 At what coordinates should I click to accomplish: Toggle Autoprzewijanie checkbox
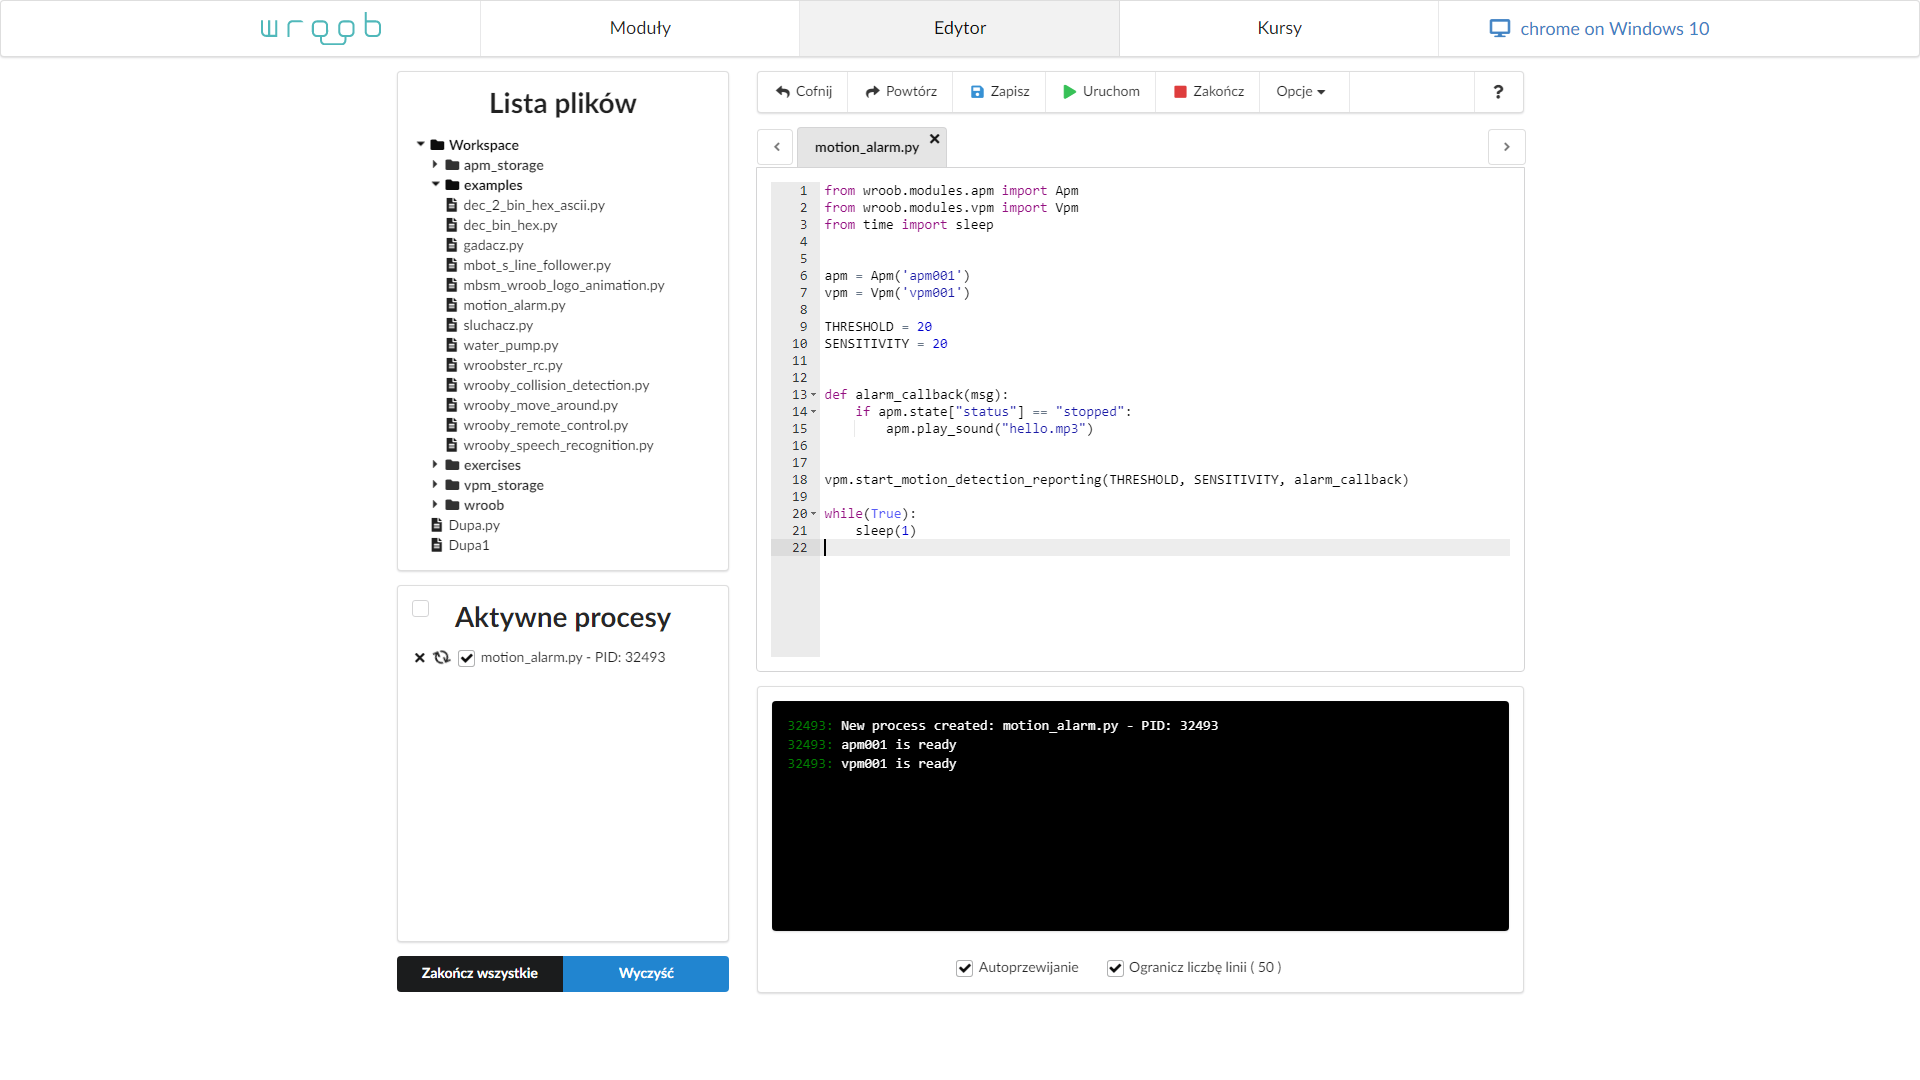(x=965, y=968)
